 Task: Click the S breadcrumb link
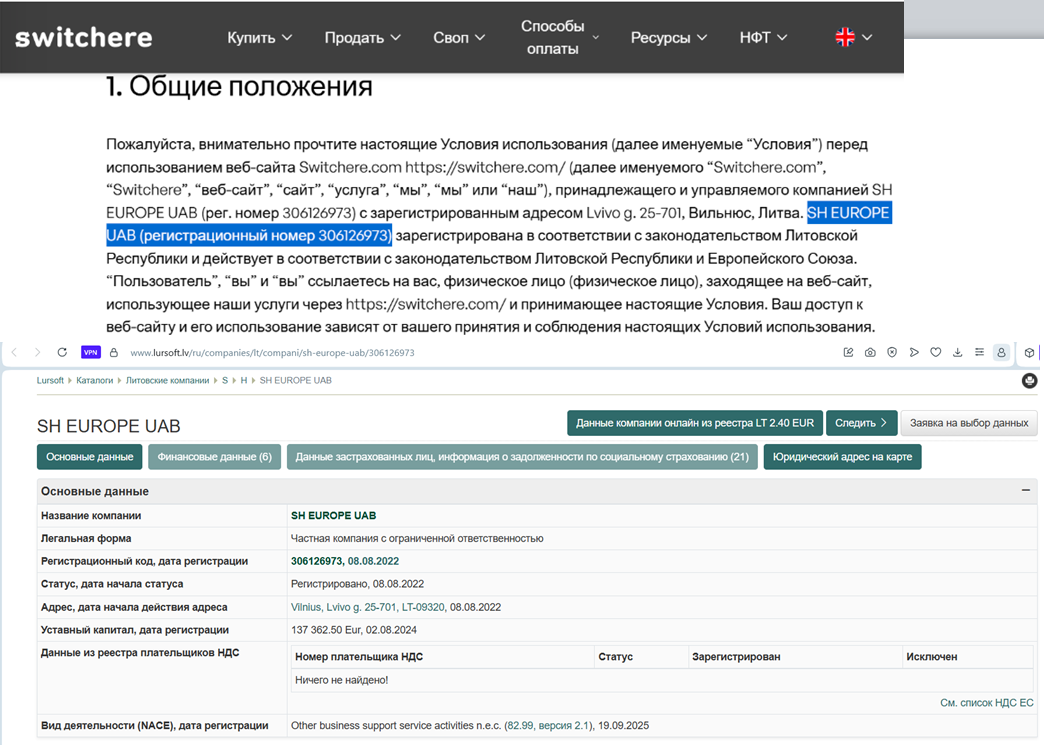(225, 380)
